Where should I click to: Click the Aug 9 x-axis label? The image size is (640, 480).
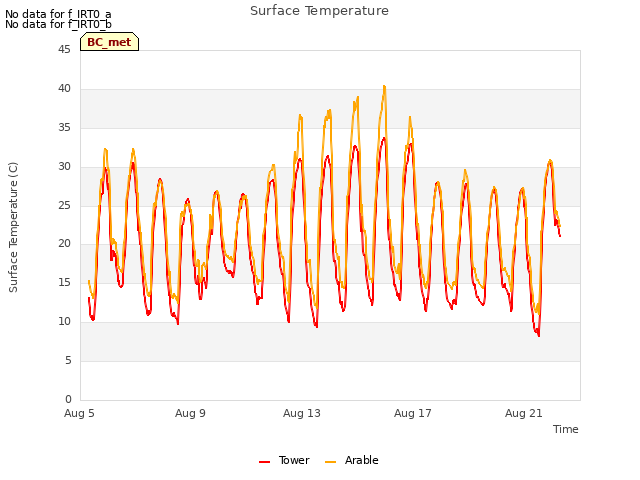click(x=190, y=413)
